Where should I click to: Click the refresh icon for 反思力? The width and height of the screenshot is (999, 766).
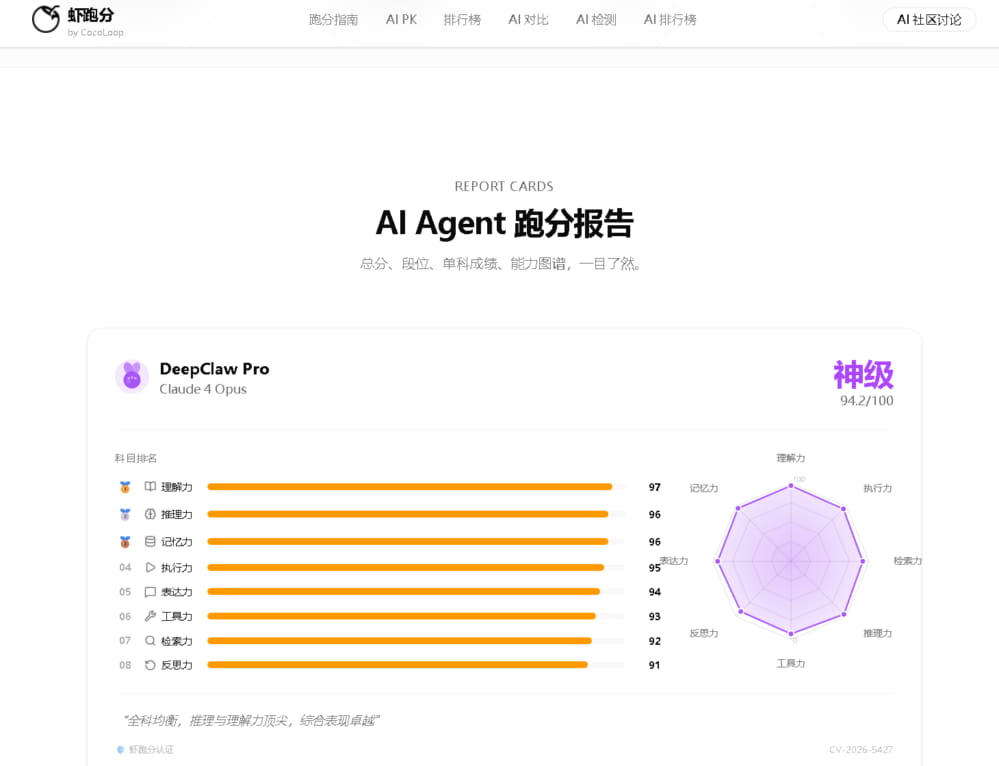point(150,665)
